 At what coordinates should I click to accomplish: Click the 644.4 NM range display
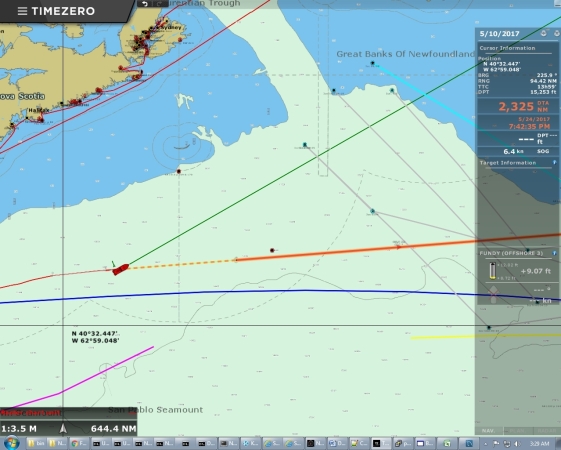(x=113, y=429)
